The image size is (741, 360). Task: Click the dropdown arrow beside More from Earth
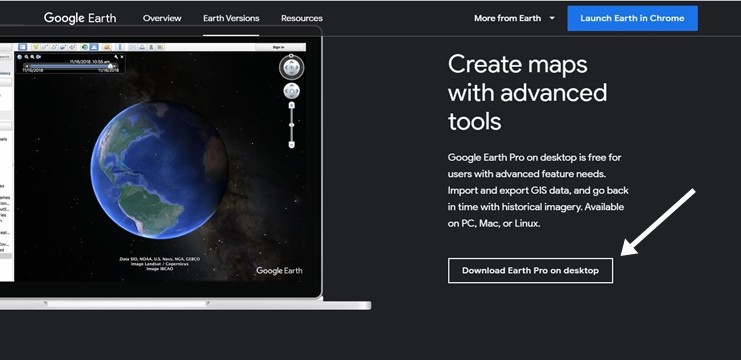pyautogui.click(x=552, y=18)
